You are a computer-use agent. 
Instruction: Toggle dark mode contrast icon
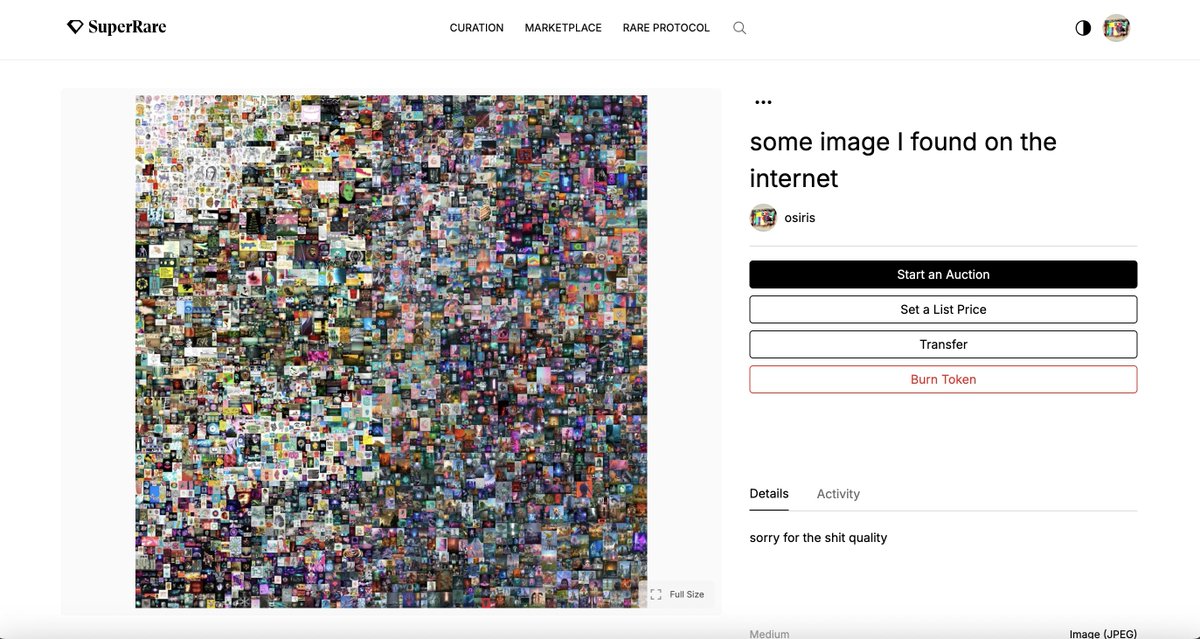[1083, 28]
